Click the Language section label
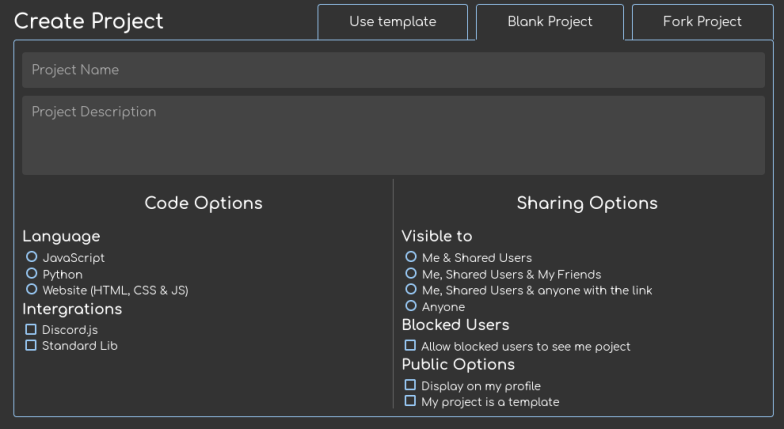 (x=61, y=236)
